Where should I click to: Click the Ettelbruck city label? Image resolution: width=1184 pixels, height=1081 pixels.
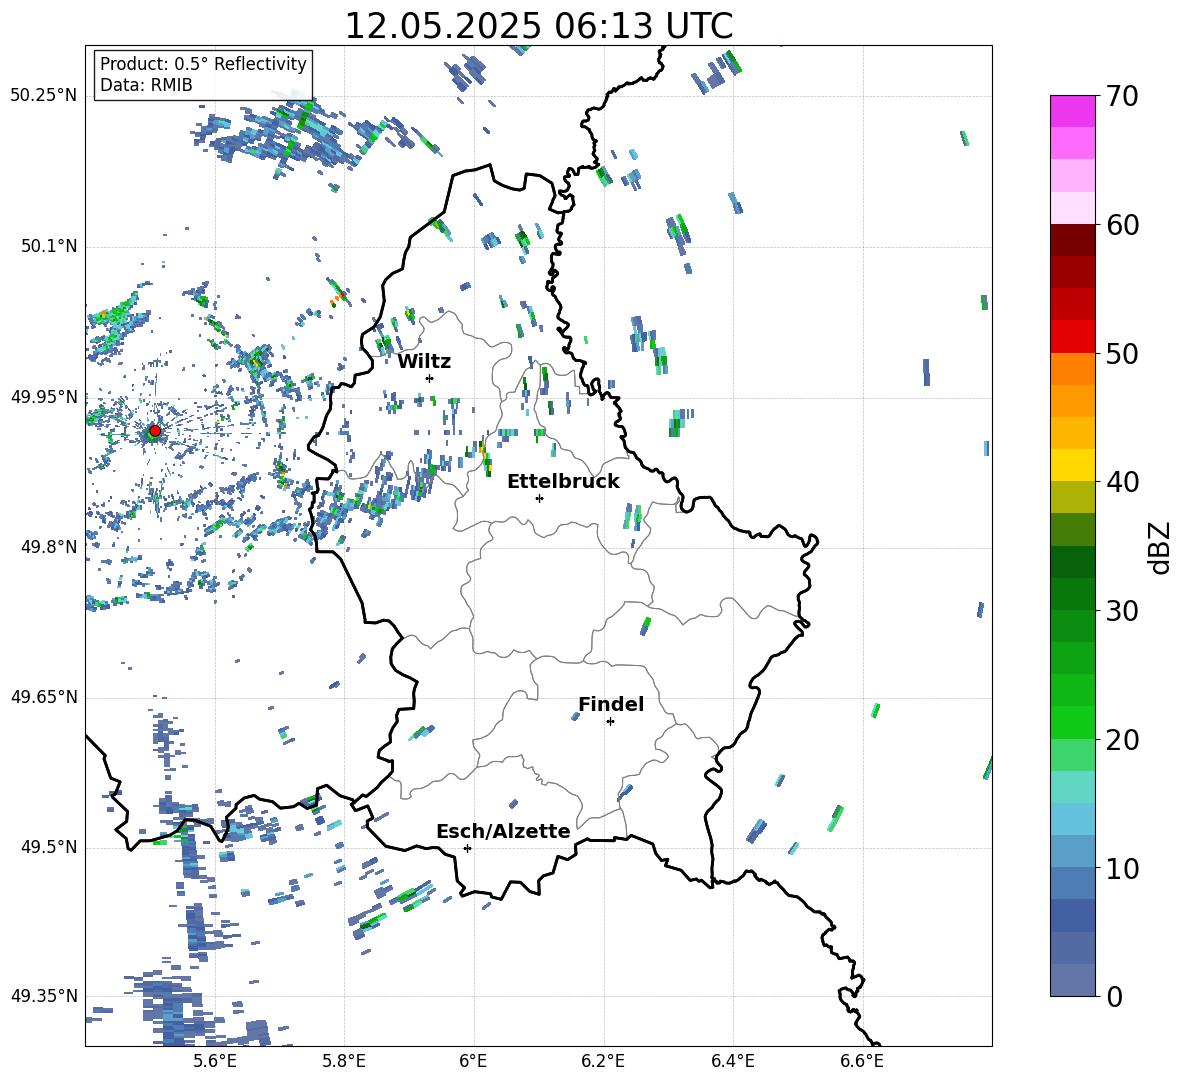(x=563, y=482)
